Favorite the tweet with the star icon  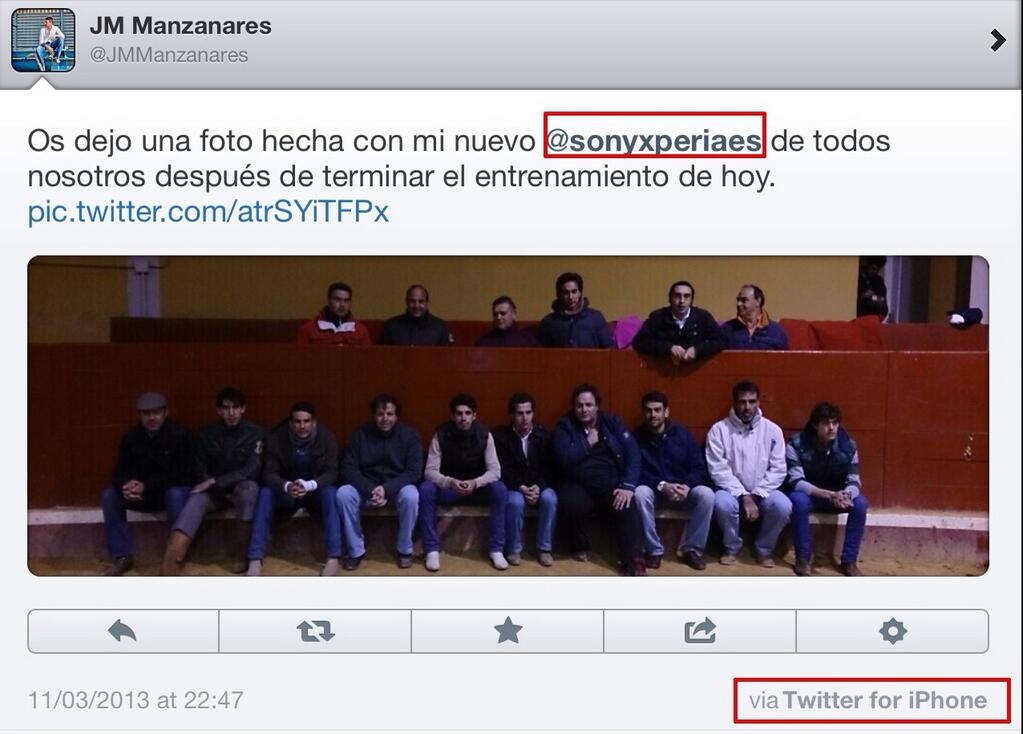point(508,631)
